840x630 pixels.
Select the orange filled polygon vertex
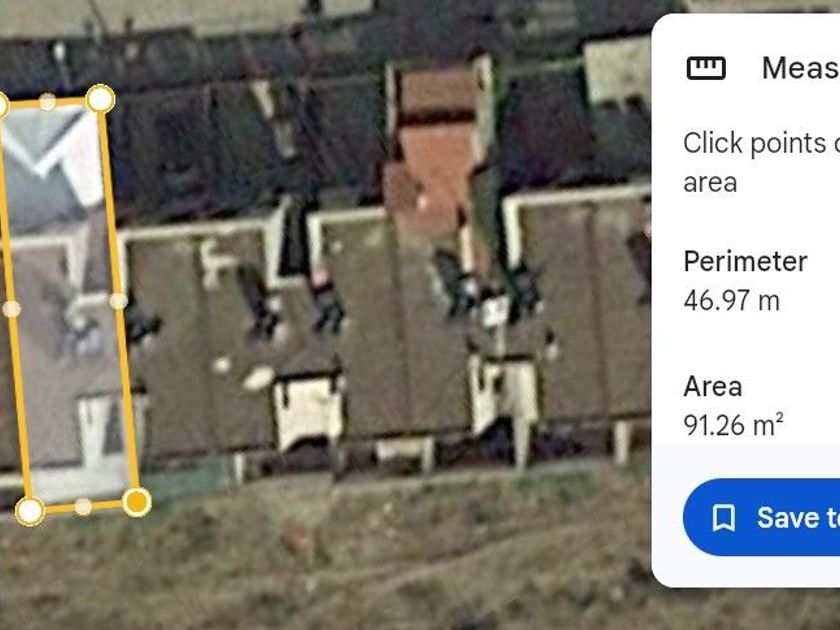pos(137,502)
